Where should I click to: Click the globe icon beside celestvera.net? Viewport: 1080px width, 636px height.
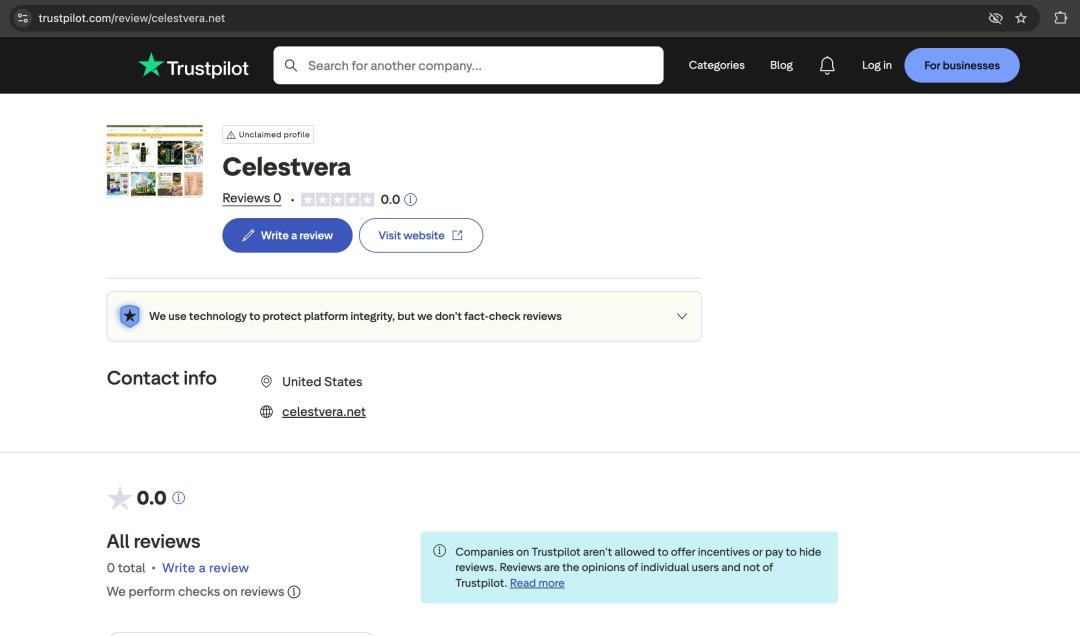click(x=267, y=412)
